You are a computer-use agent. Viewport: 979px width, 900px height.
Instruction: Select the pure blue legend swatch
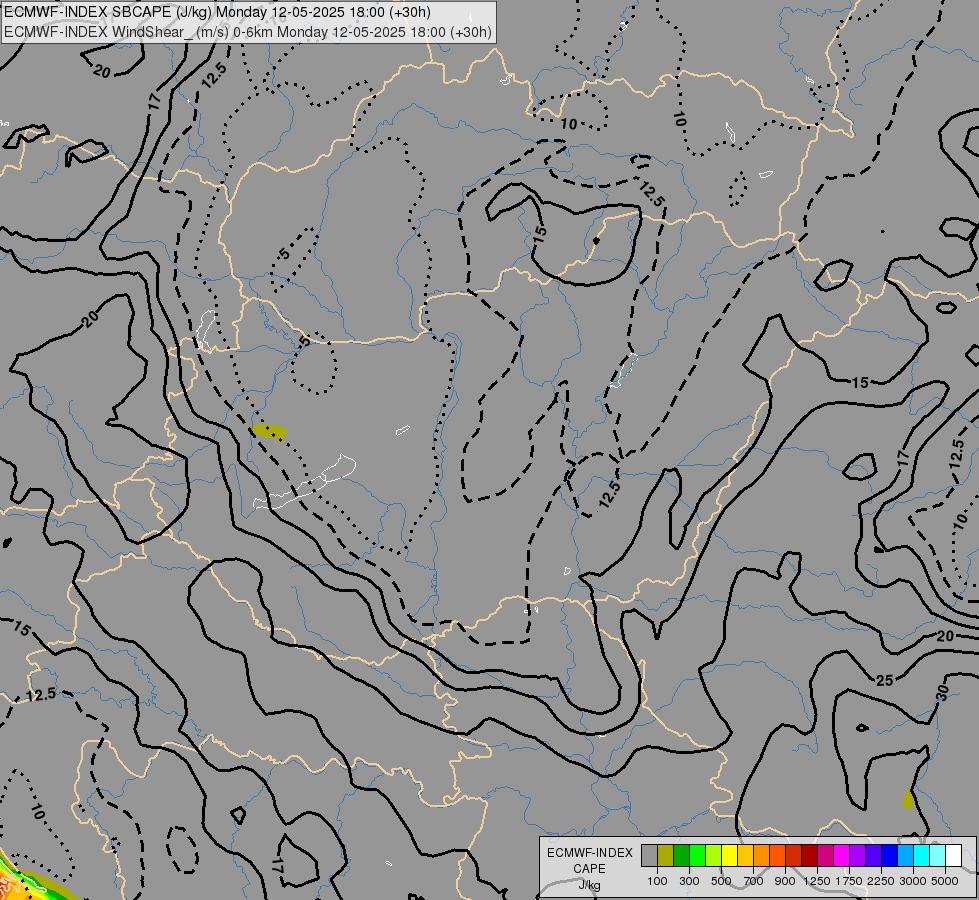[x=889, y=856]
